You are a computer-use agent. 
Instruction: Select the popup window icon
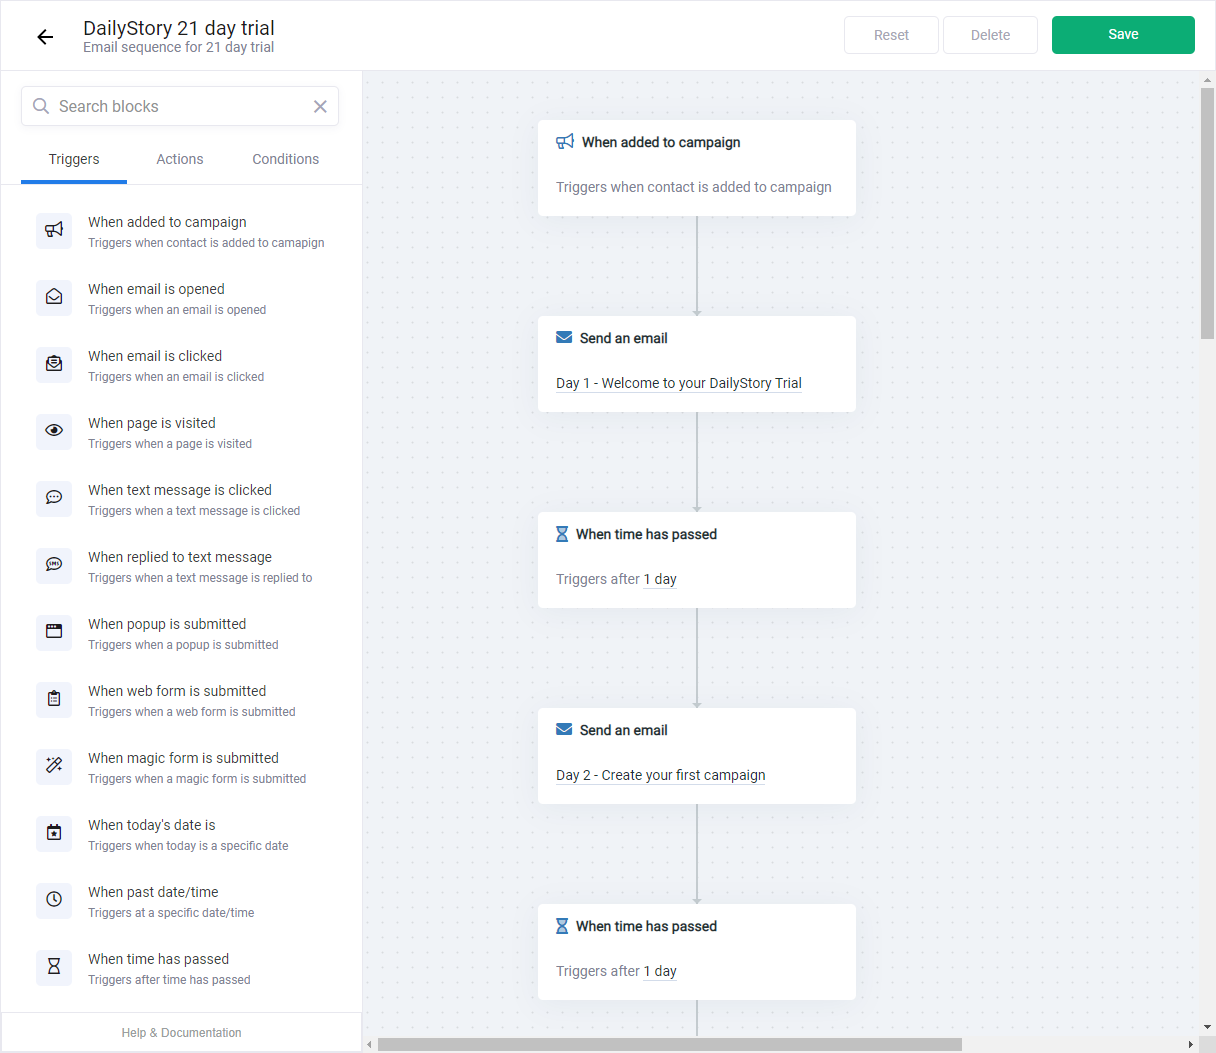pyautogui.click(x=54, y=633)
